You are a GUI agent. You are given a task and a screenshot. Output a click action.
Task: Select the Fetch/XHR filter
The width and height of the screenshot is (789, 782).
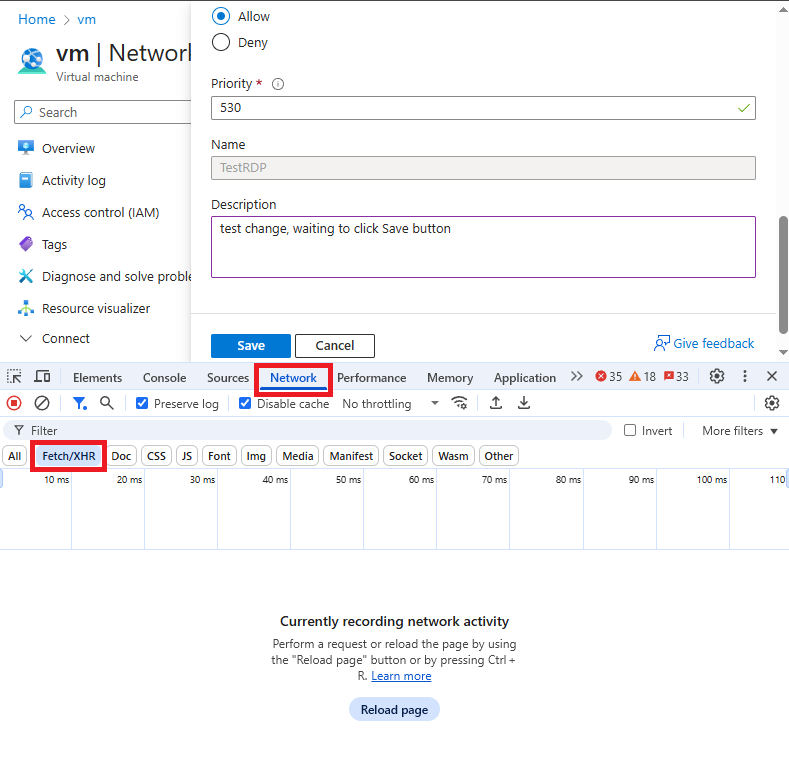click(68, 456)
